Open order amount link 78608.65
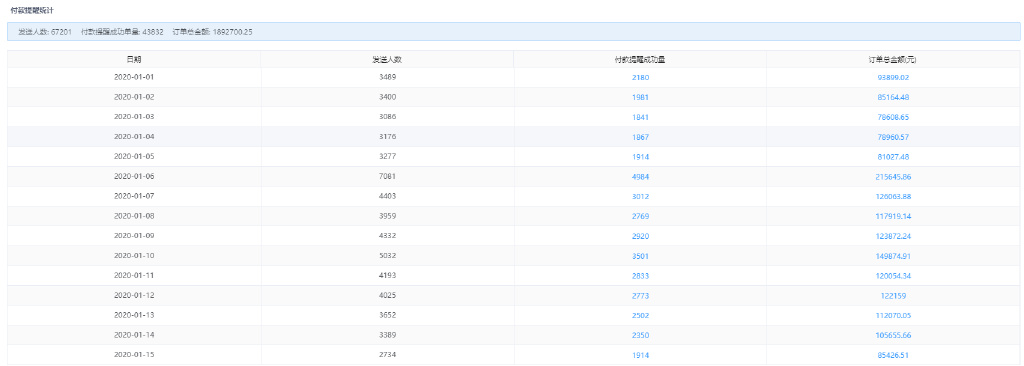The width and height of the screenshot is (1024, 366). point(893,117)
